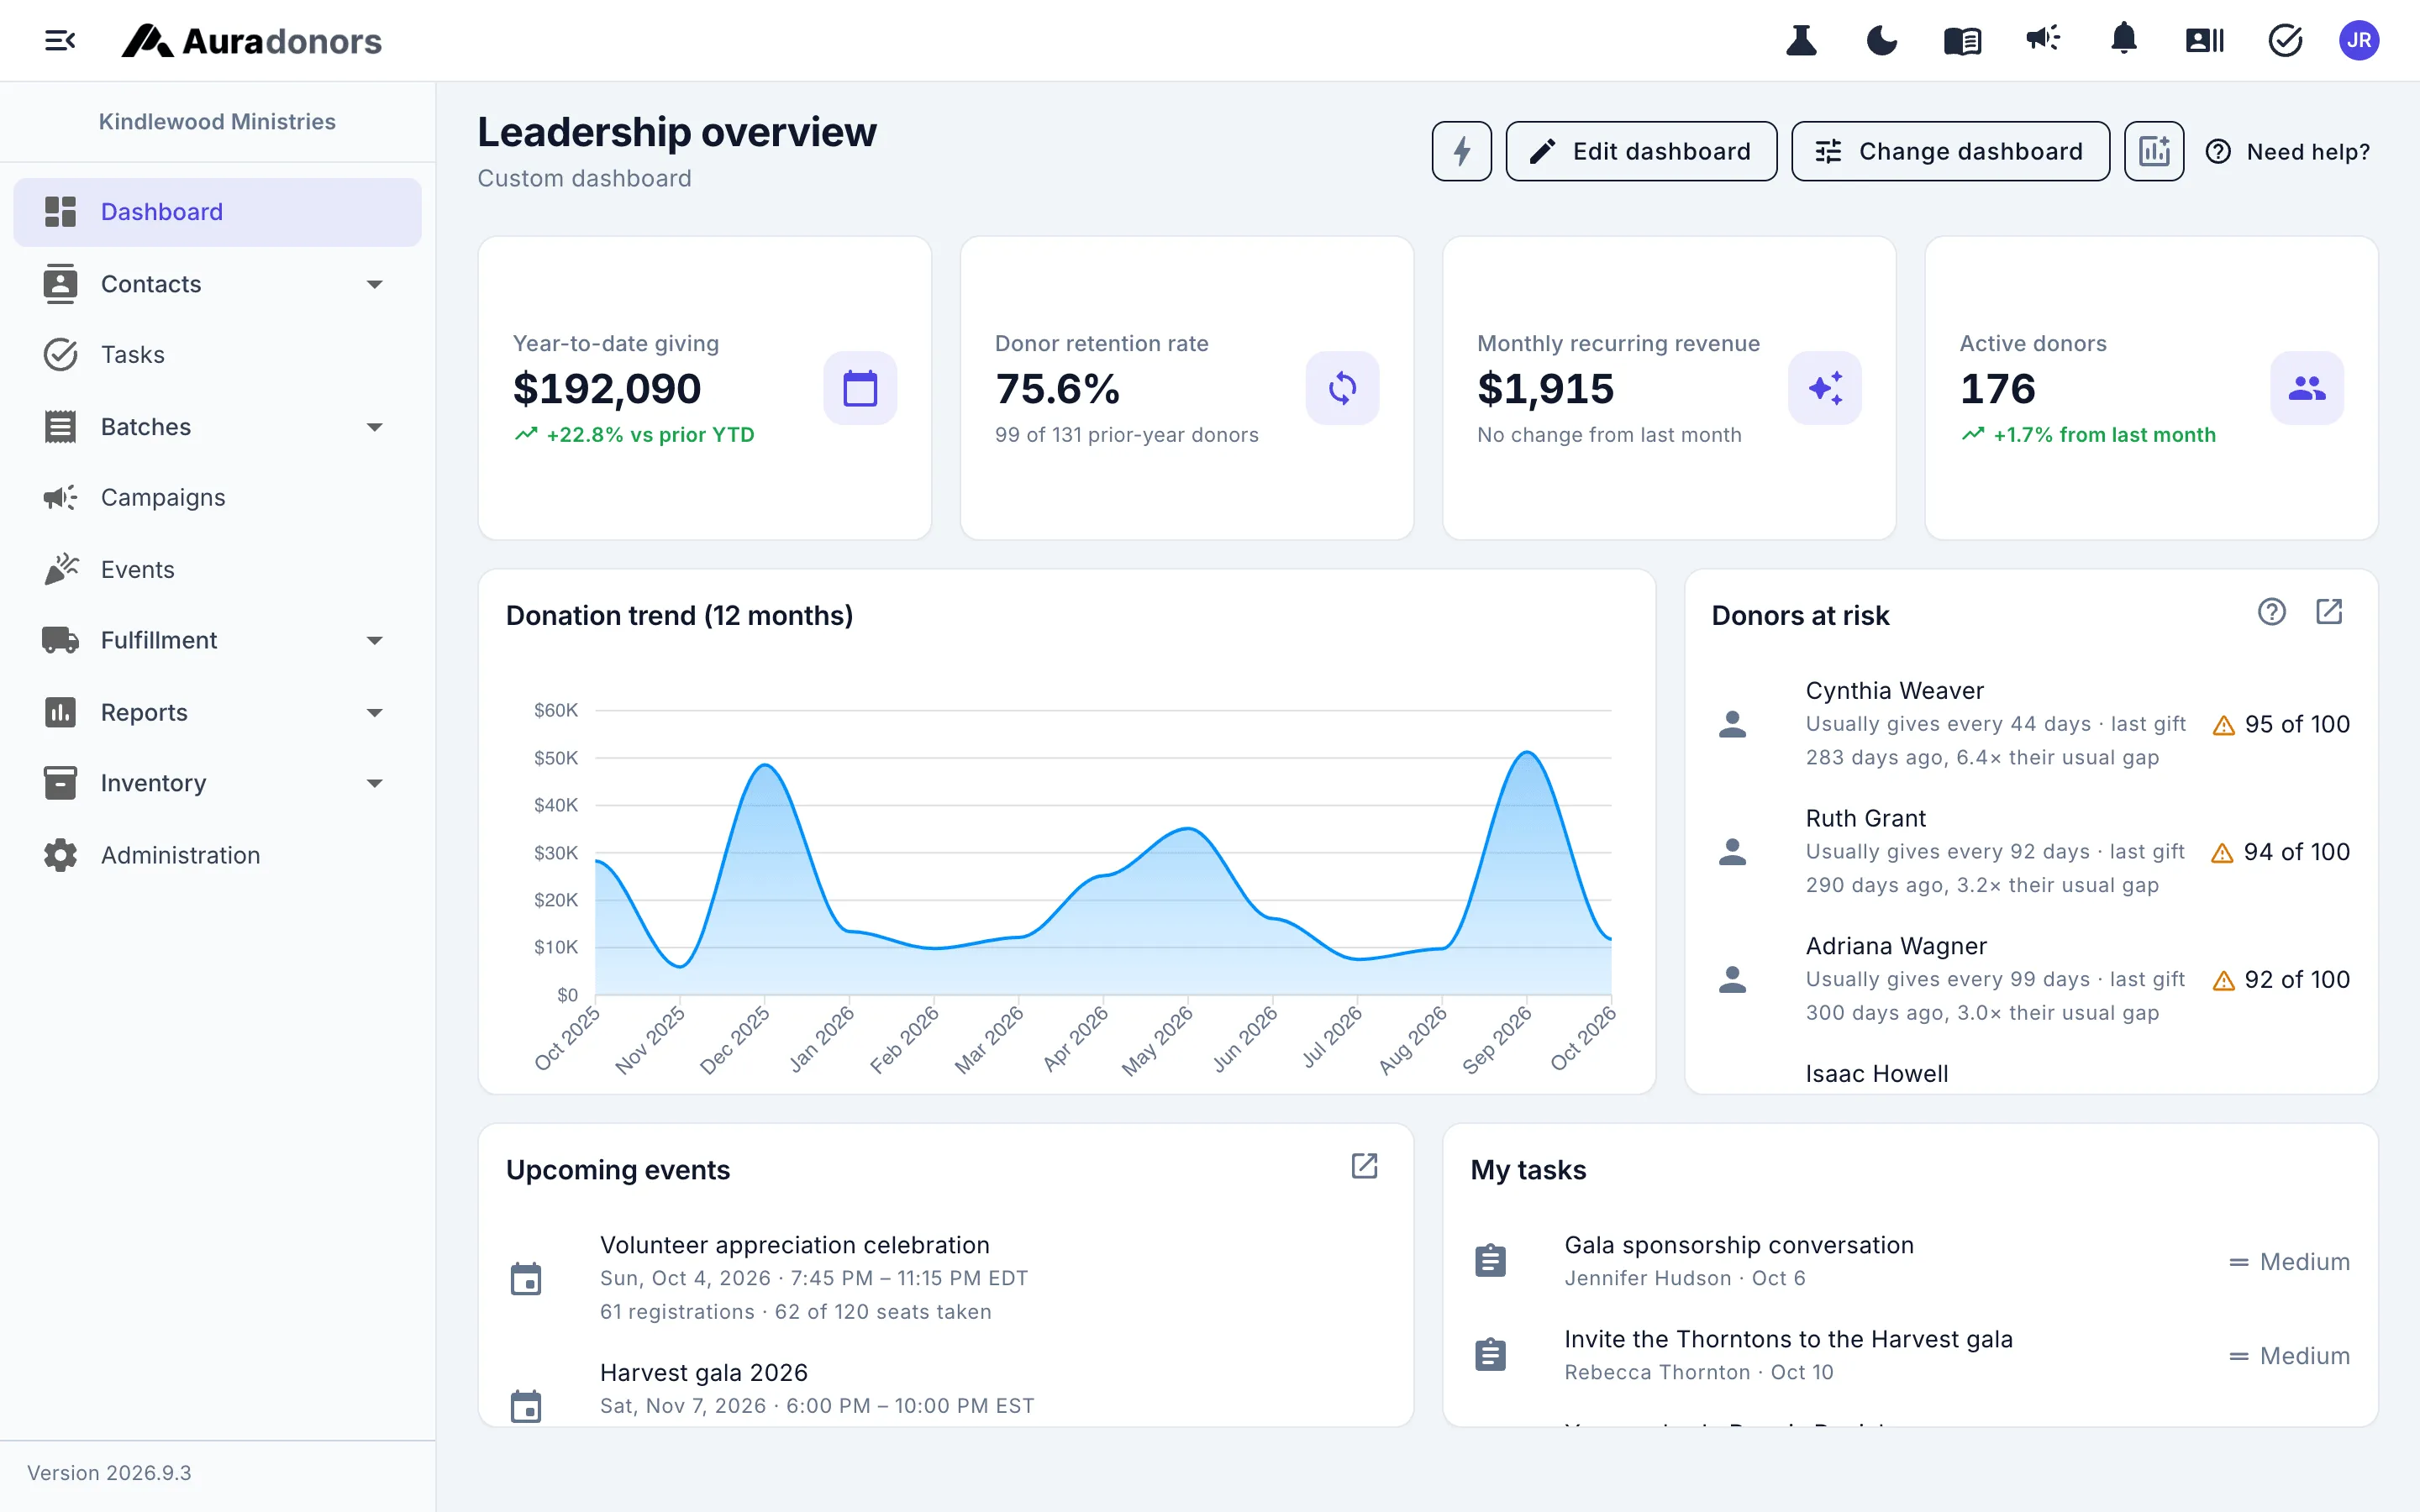
Task: Open Administration in the sidebar
Action: coord(217,855)
